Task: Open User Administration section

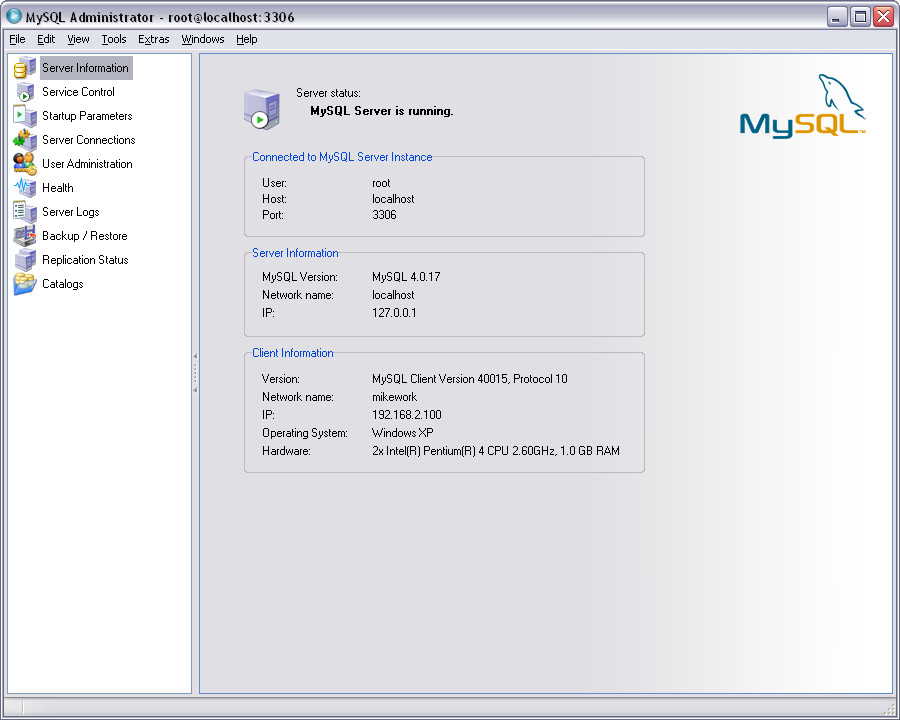Action: 87,164
